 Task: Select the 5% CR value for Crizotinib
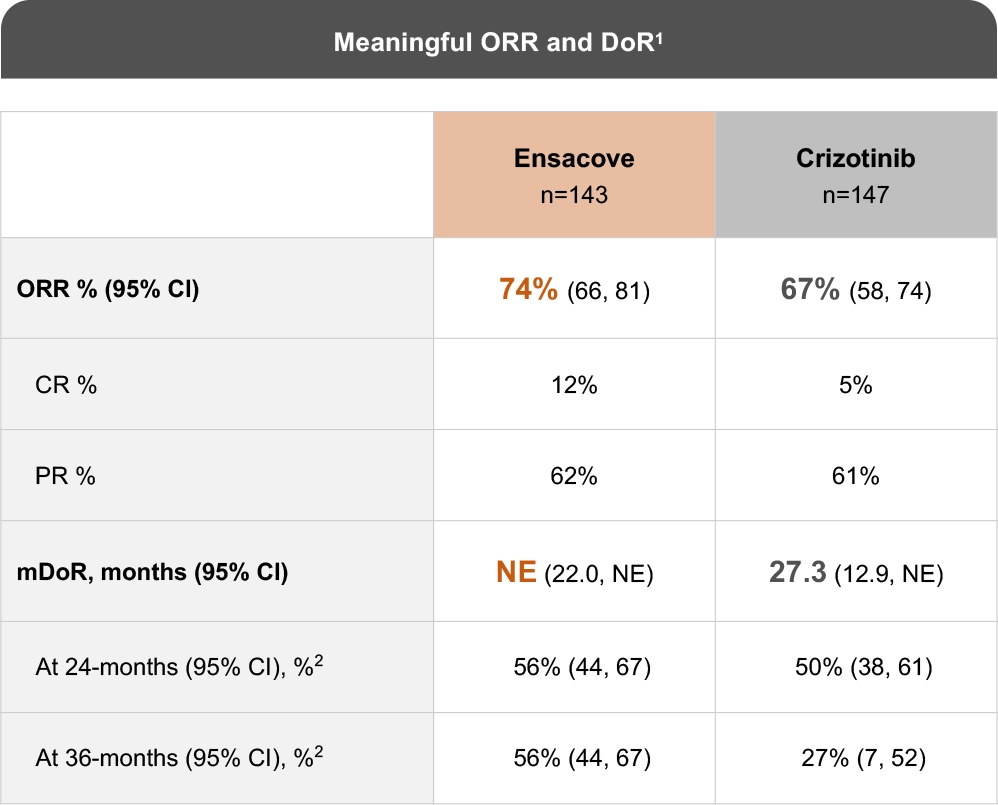(x=856, y=385)
